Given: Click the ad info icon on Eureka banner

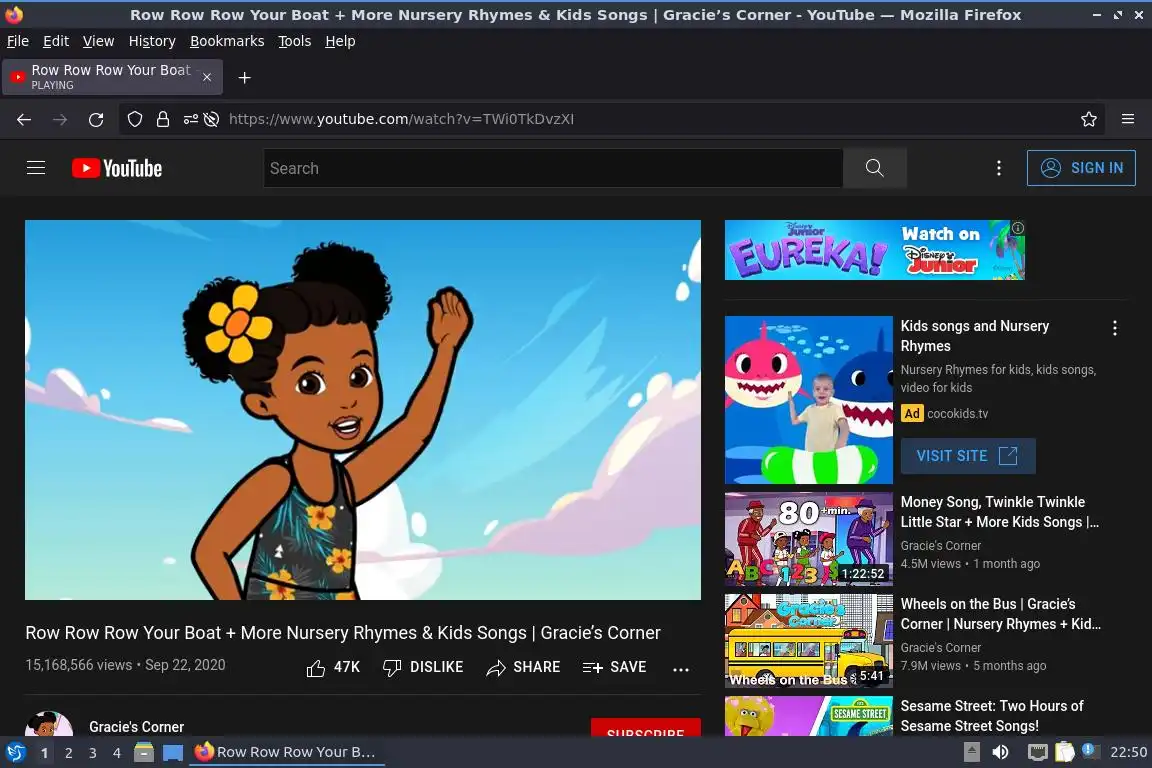Looking at the screenshot, I should coord(1018,228).
